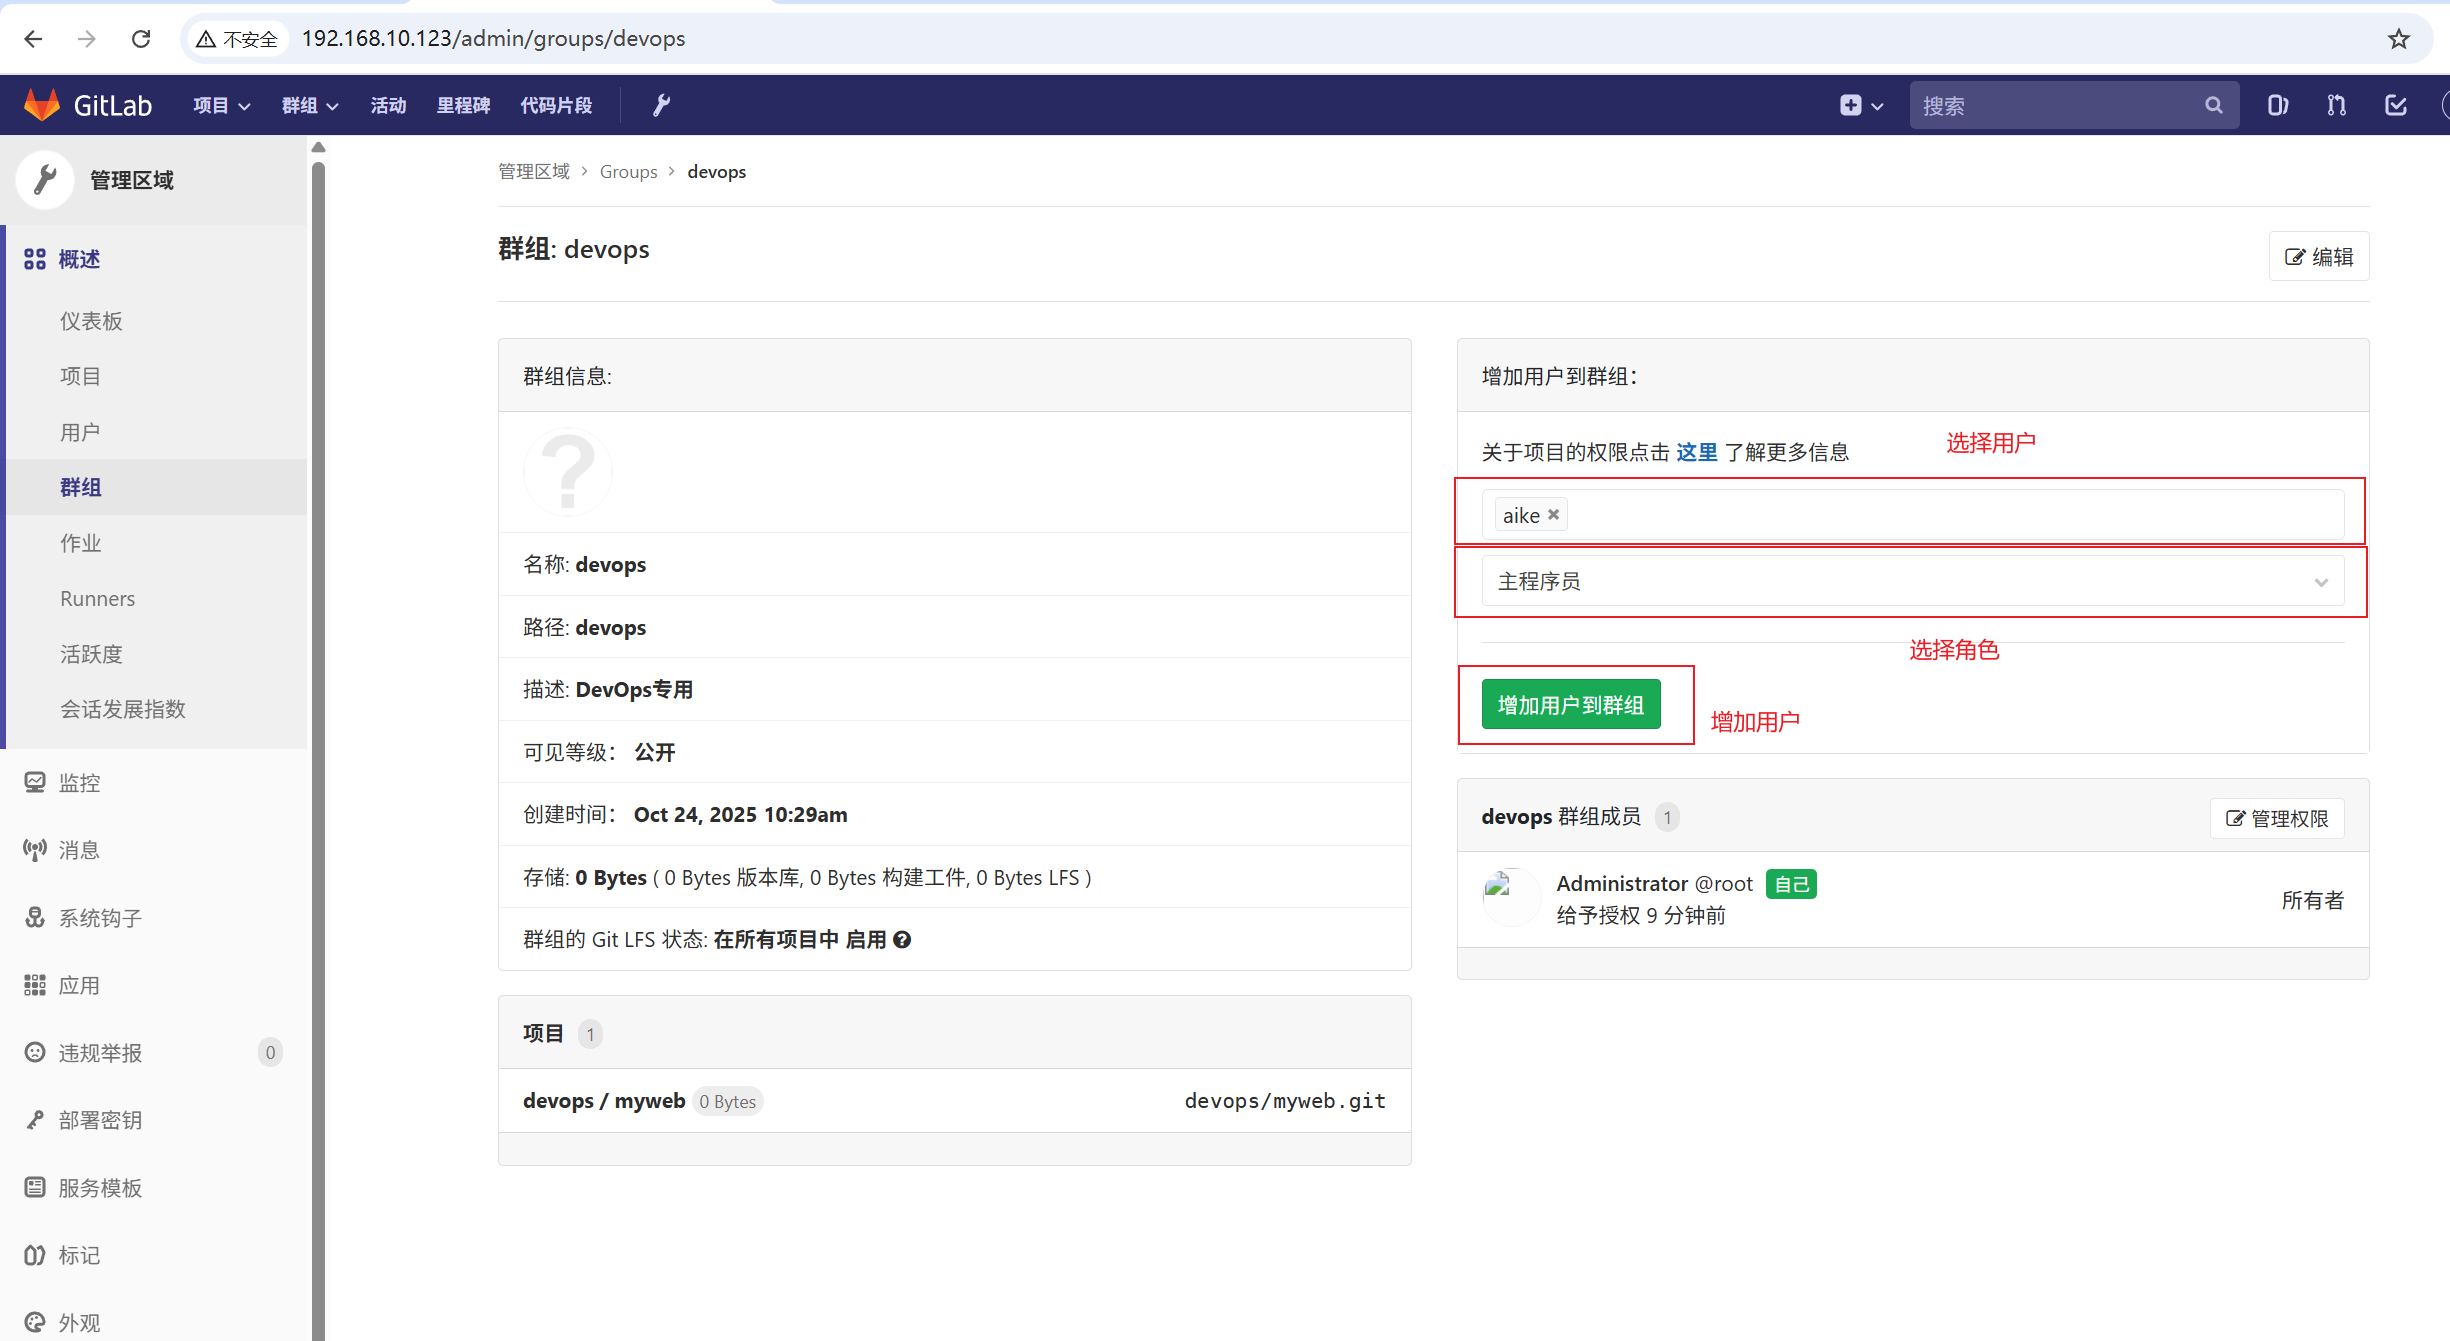Click the search magnifier icon
Screen dimensions: 2450x1341
[2214, 105]
